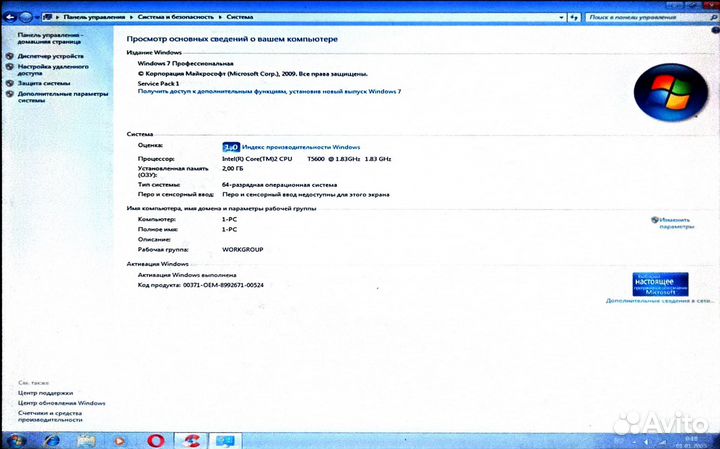Click the shield icon beside Защита системы
This screenshot has width=720, height=449.
coord(9,83)
